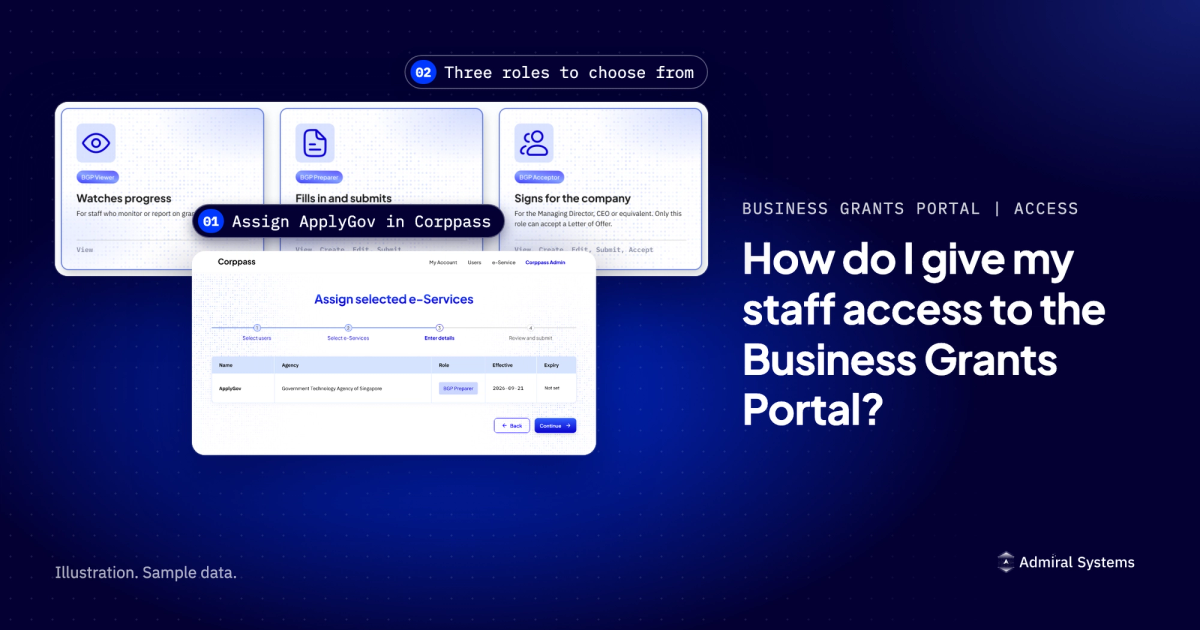The image size is (1200, 630).
Task: Click the Continue button
Action: point(555,425)
